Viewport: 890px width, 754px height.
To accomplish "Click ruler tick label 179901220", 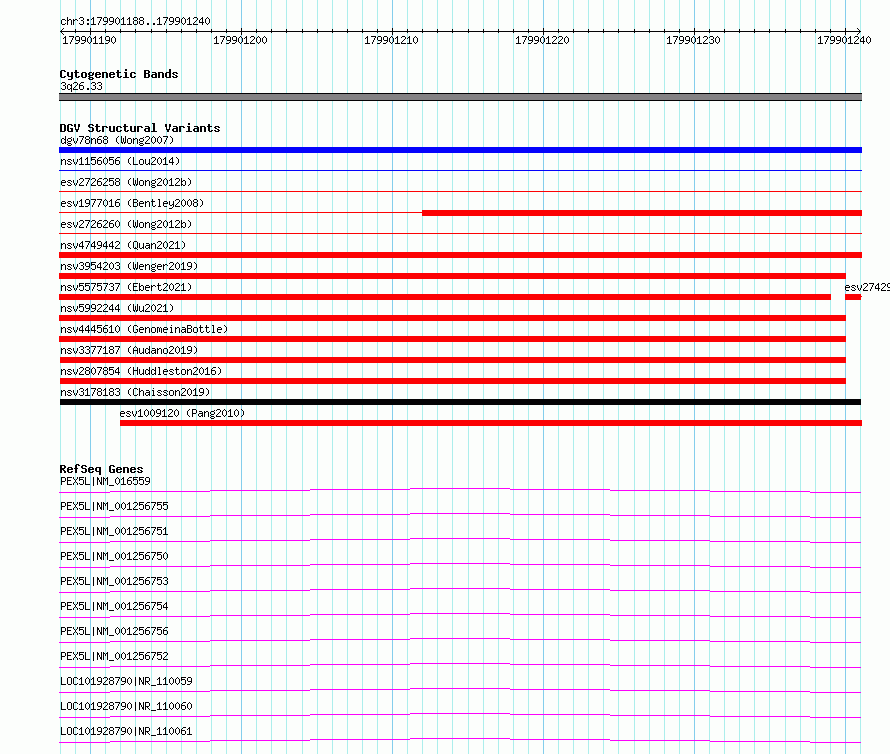I will 542,40.
